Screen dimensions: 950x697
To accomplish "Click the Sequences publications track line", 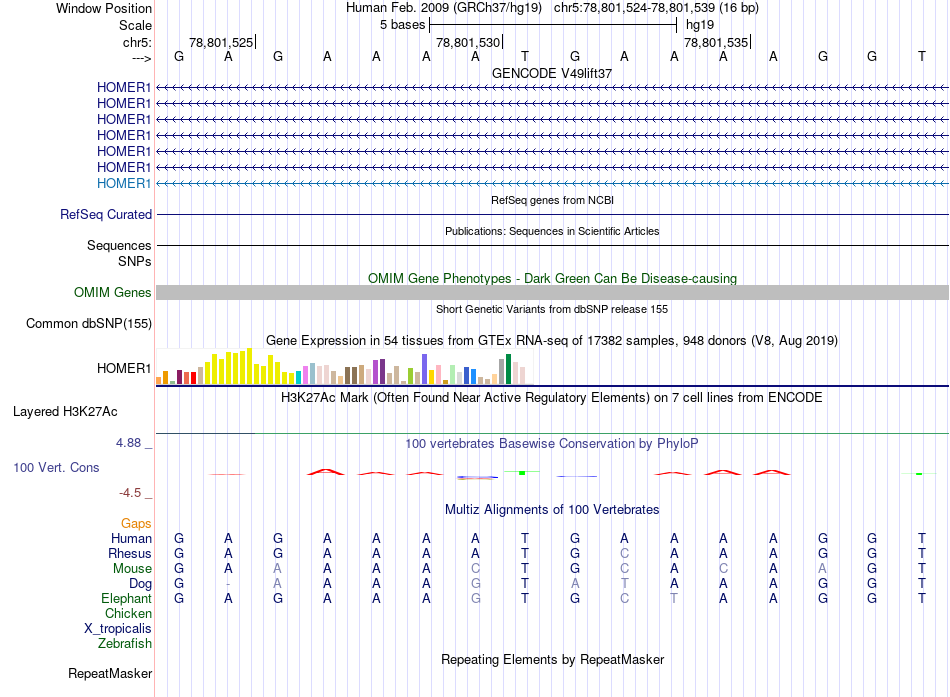I will coord(552,245).
